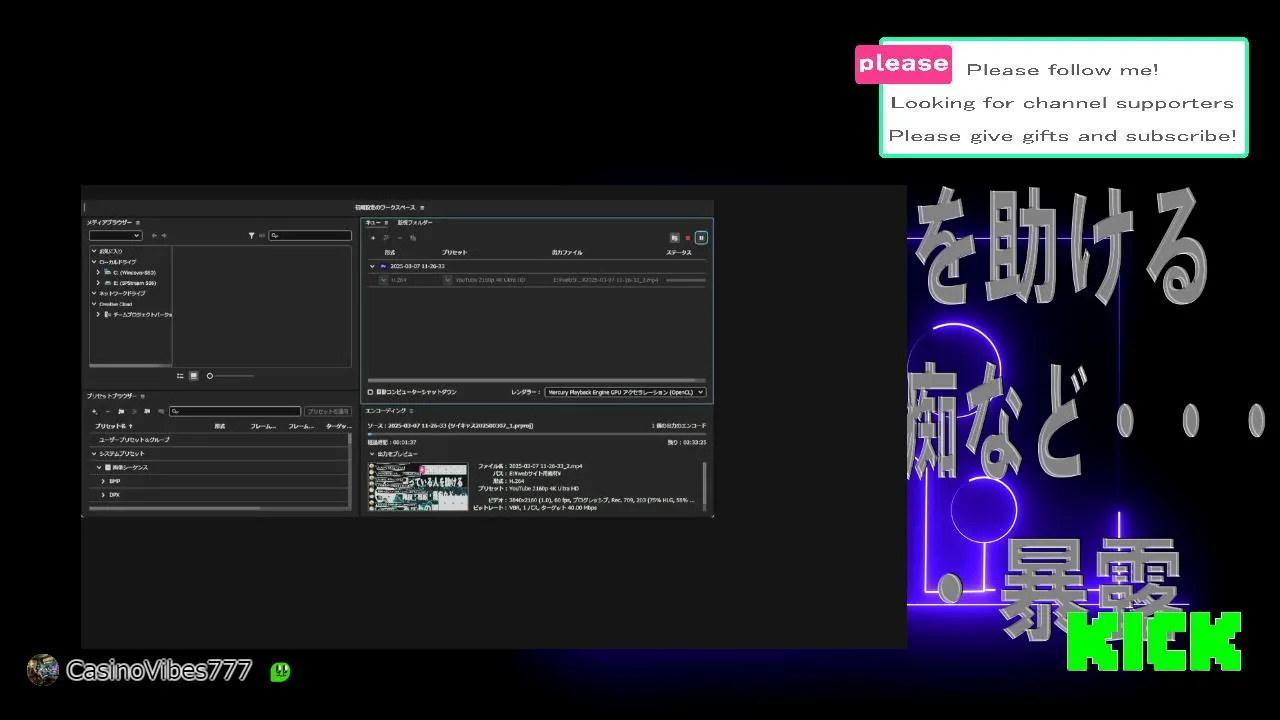Open the キュー panel menu icon

click(x=387, y=223)
